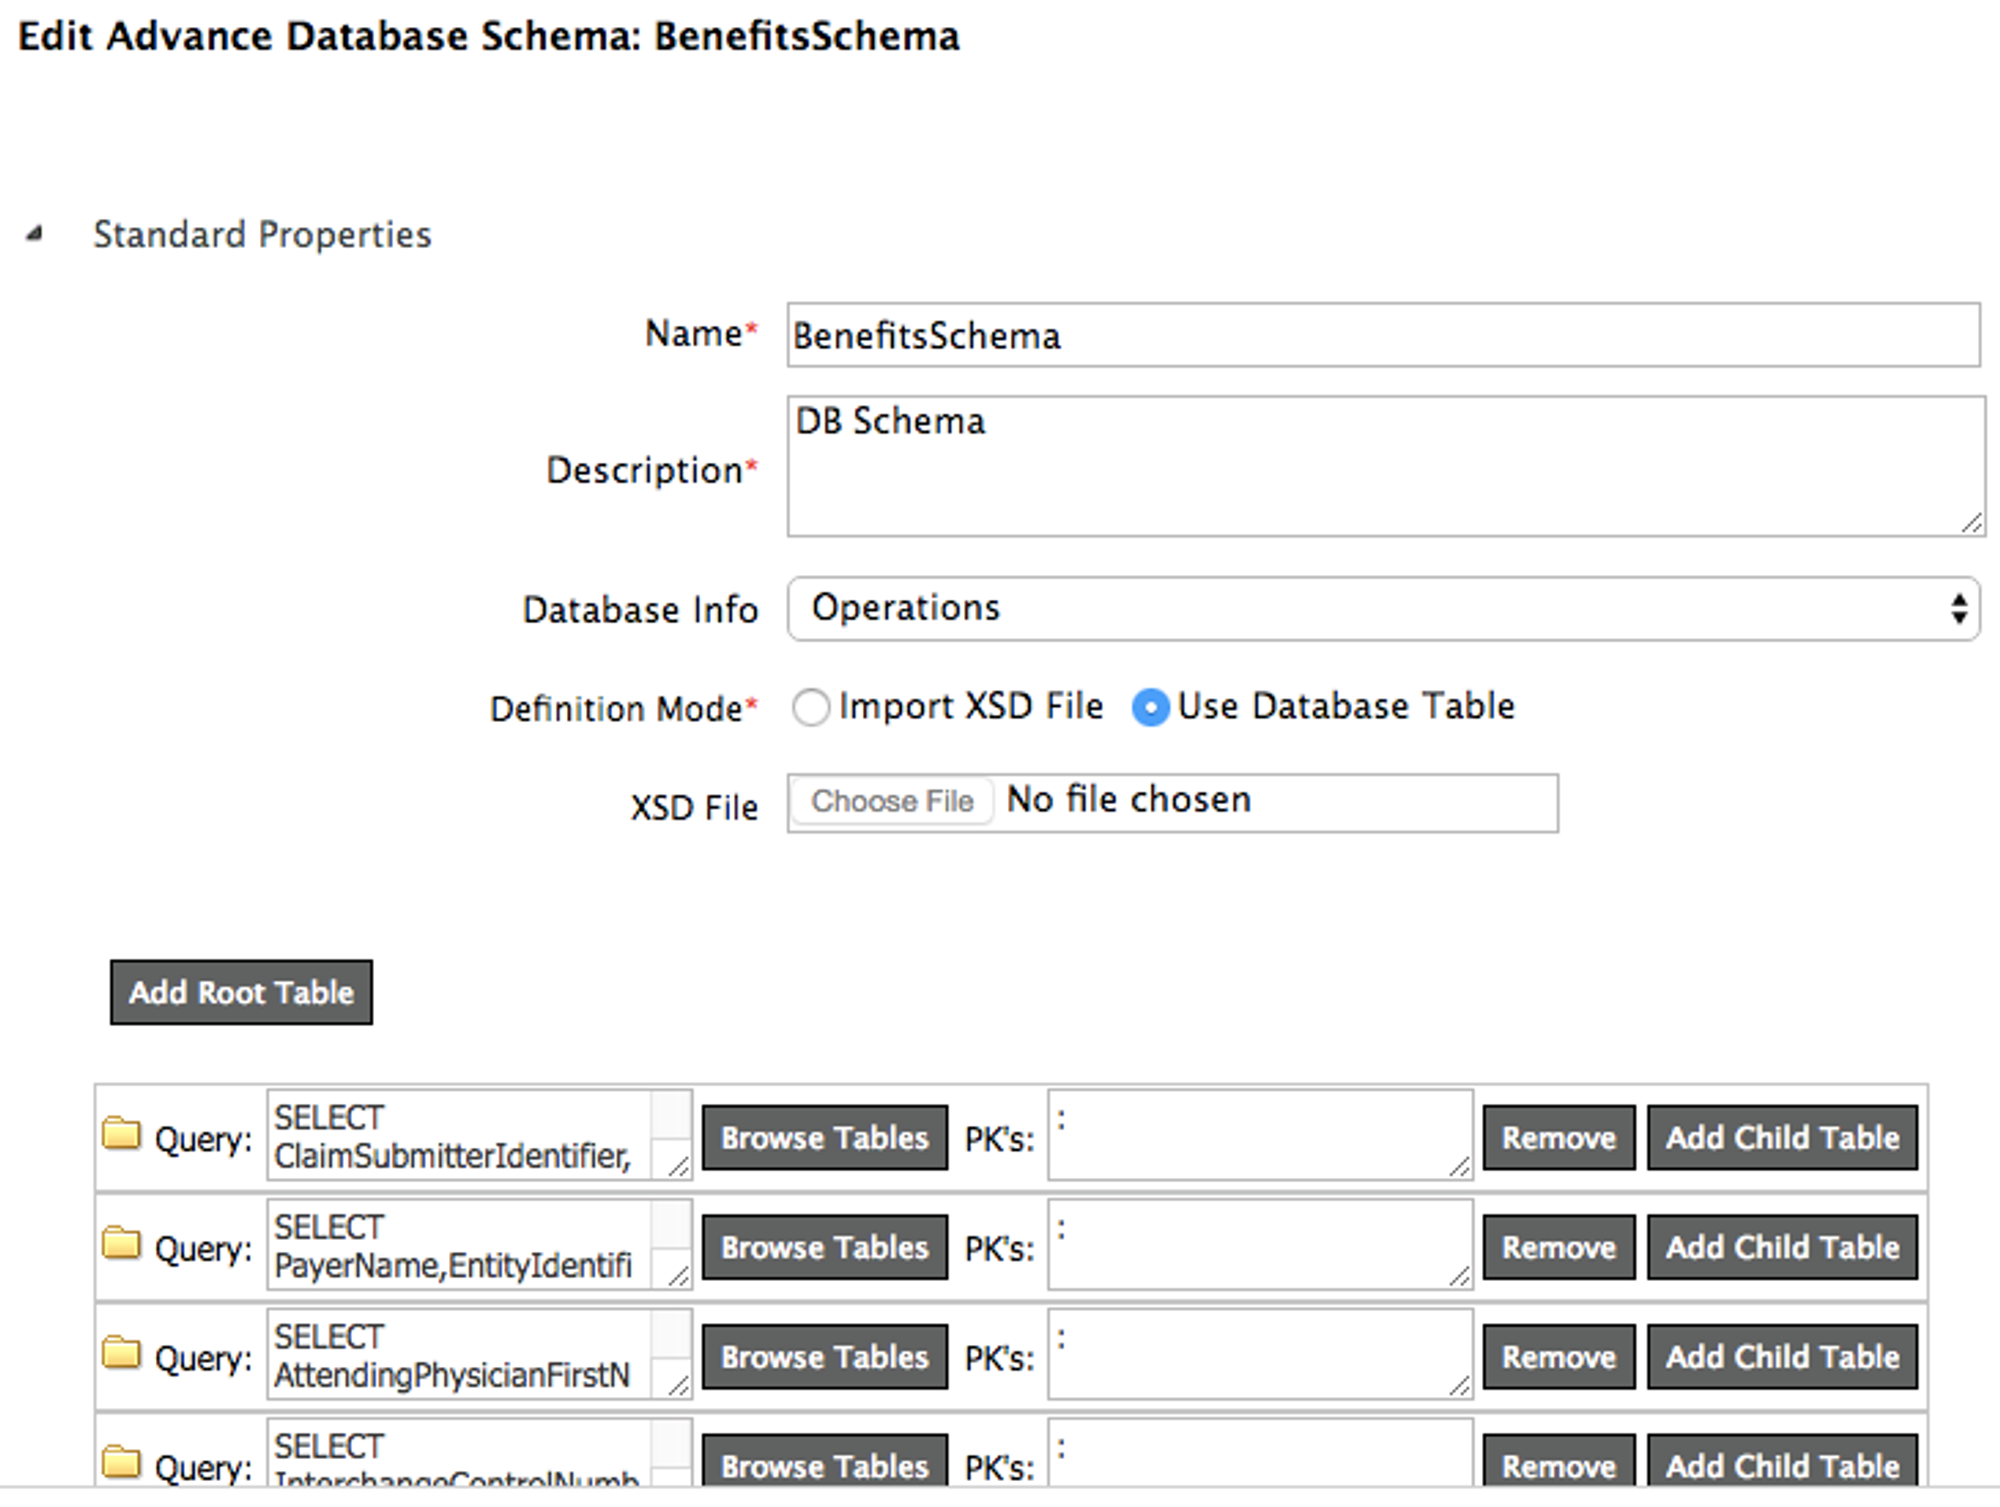Screen dimensions: 2000x1507
Task: Remove the PayerName query row
Action: (x=1558, y=1247)
